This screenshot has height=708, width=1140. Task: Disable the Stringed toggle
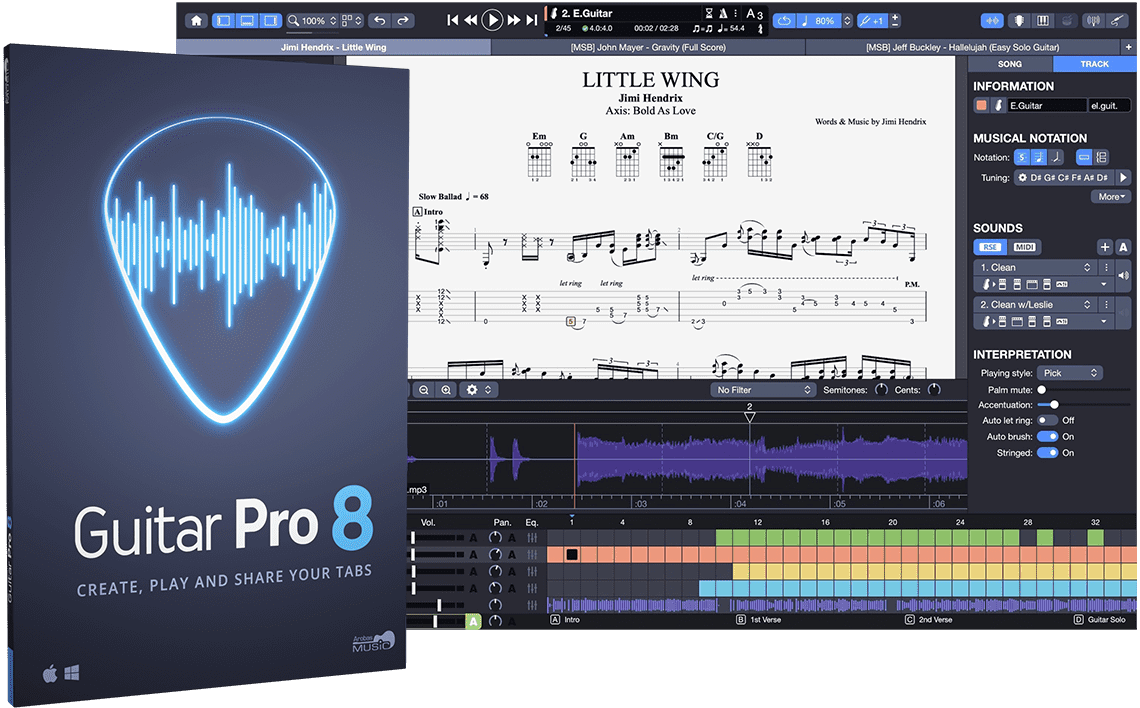(x=1047, y=453)
